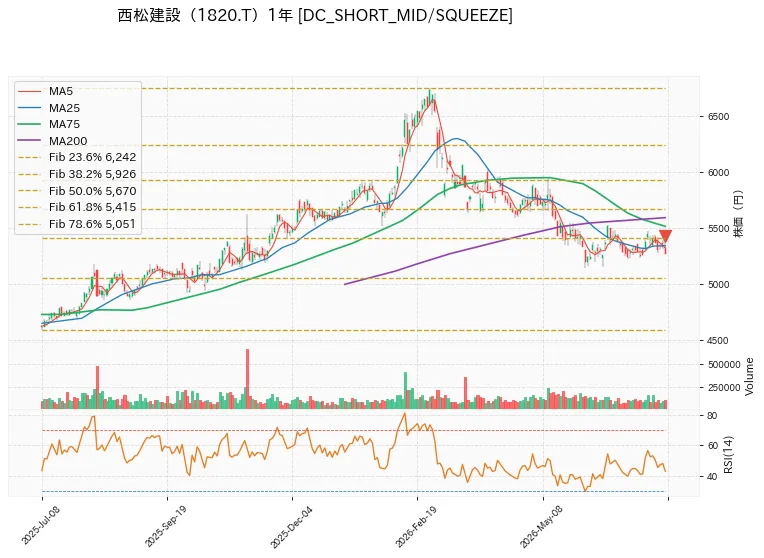764x558 pixels.
Task: Select the Fib 78.6% 5,051 legend item
Action: 77,224
